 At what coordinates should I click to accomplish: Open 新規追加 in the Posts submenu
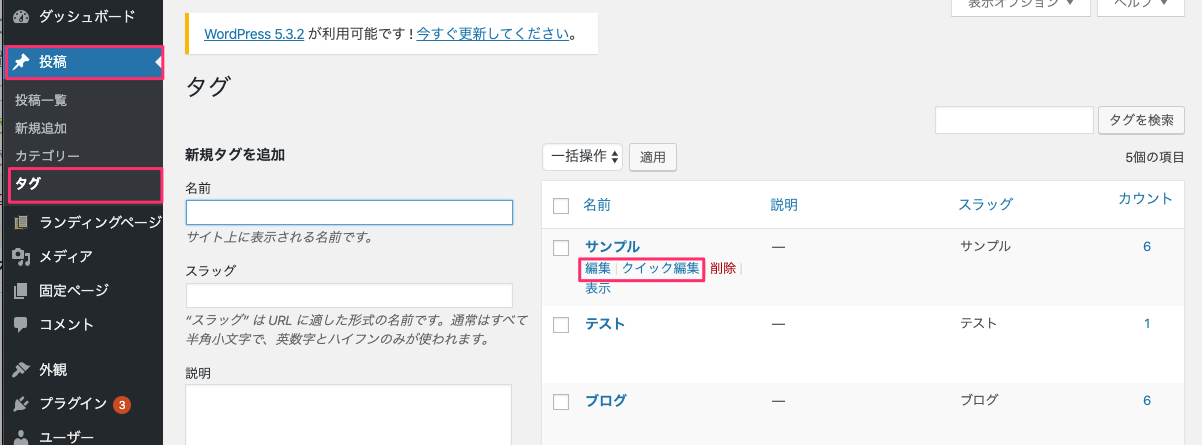41,128
